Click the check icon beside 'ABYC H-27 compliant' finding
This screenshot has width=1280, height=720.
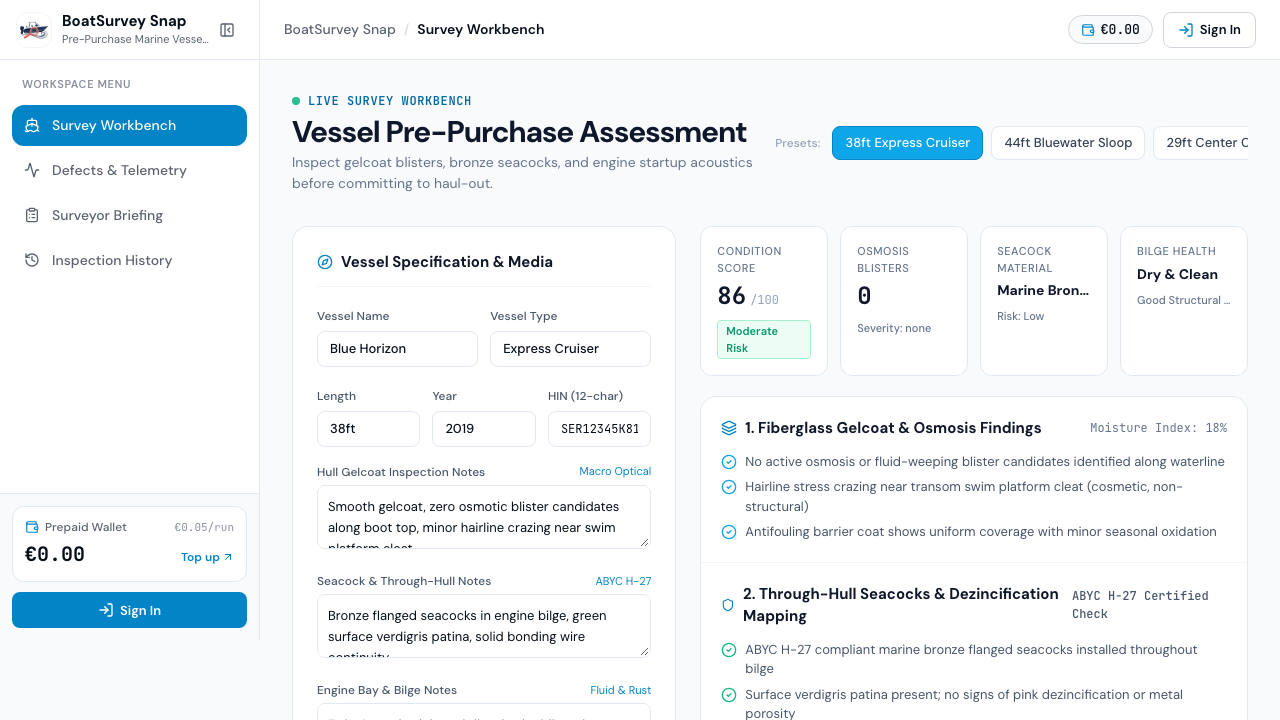click(729, 650)
